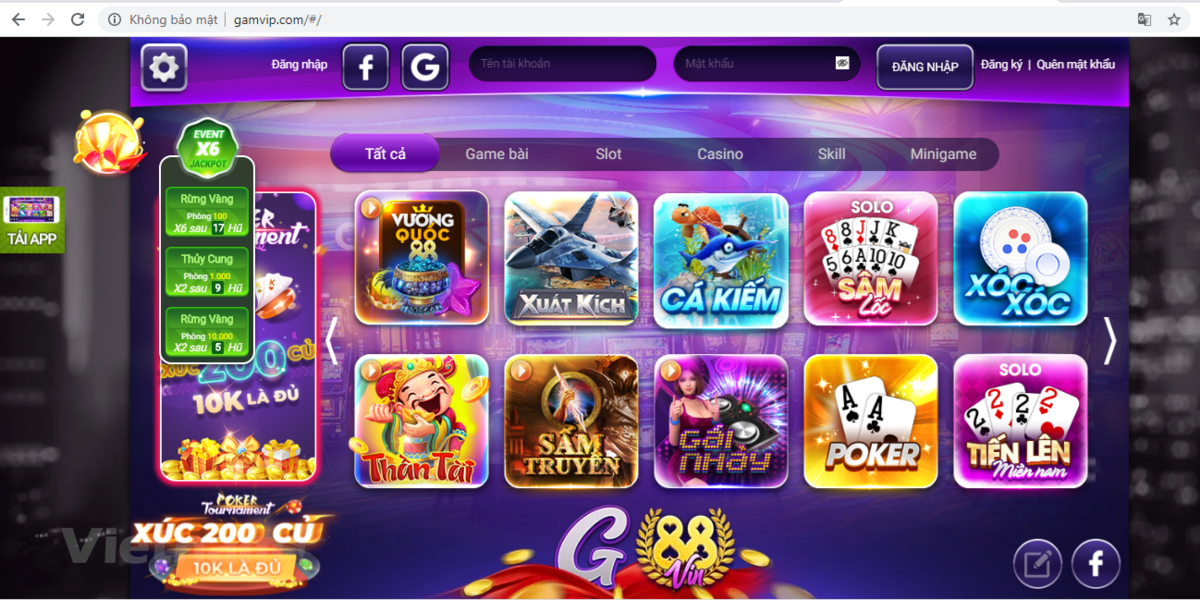Toggle password visibility eye icon
This screenshot has width=1200, height=600.
pyautogui.click(x=842, y=63)
